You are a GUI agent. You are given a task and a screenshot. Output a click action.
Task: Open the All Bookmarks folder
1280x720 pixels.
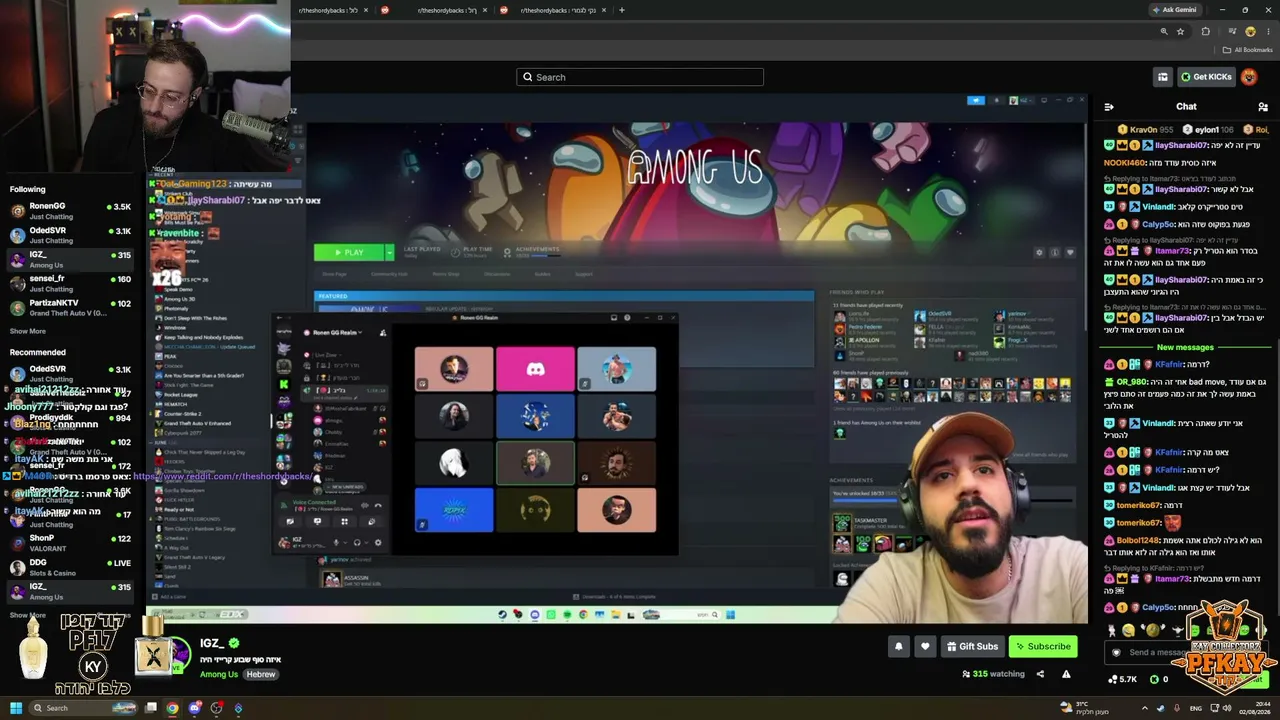[x=1247, y=50]
